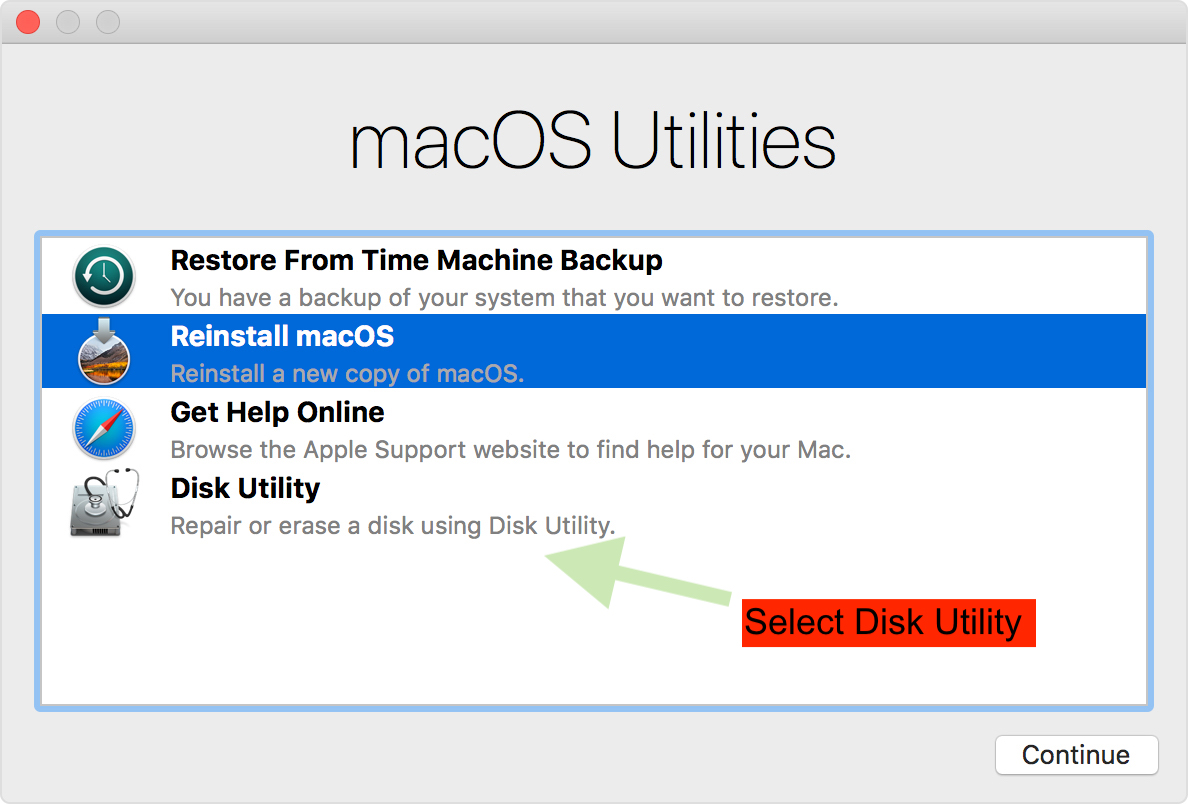The height and width of the screenshot is (804, 1188).
Task: Click "Repair or erase a disk" description
Action: (x=392, y=526)
